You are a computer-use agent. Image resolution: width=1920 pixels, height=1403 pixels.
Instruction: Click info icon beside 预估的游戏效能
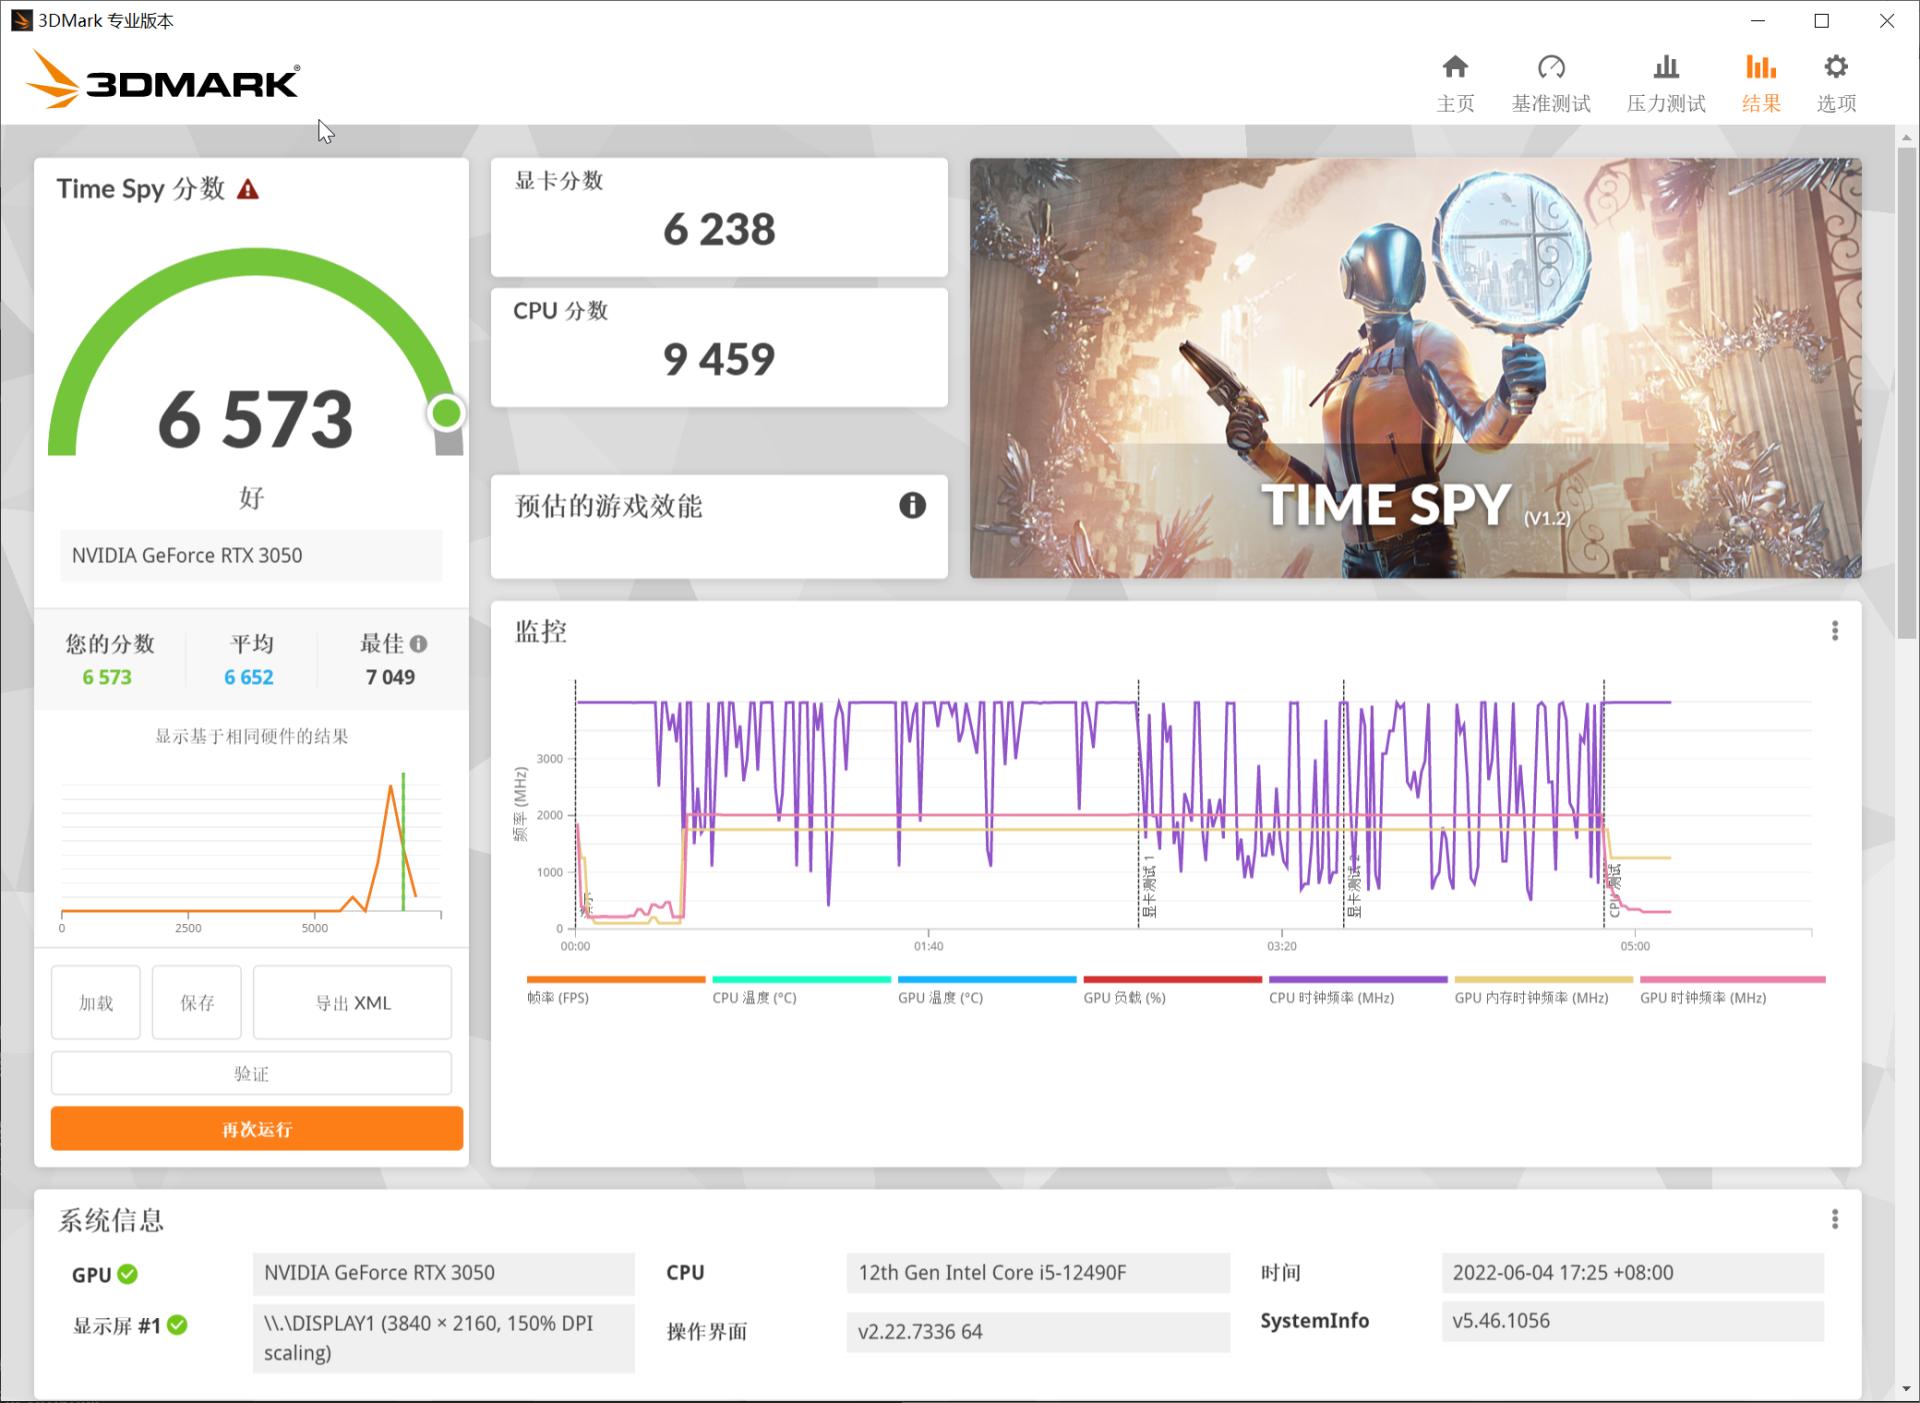click(911, 506)
